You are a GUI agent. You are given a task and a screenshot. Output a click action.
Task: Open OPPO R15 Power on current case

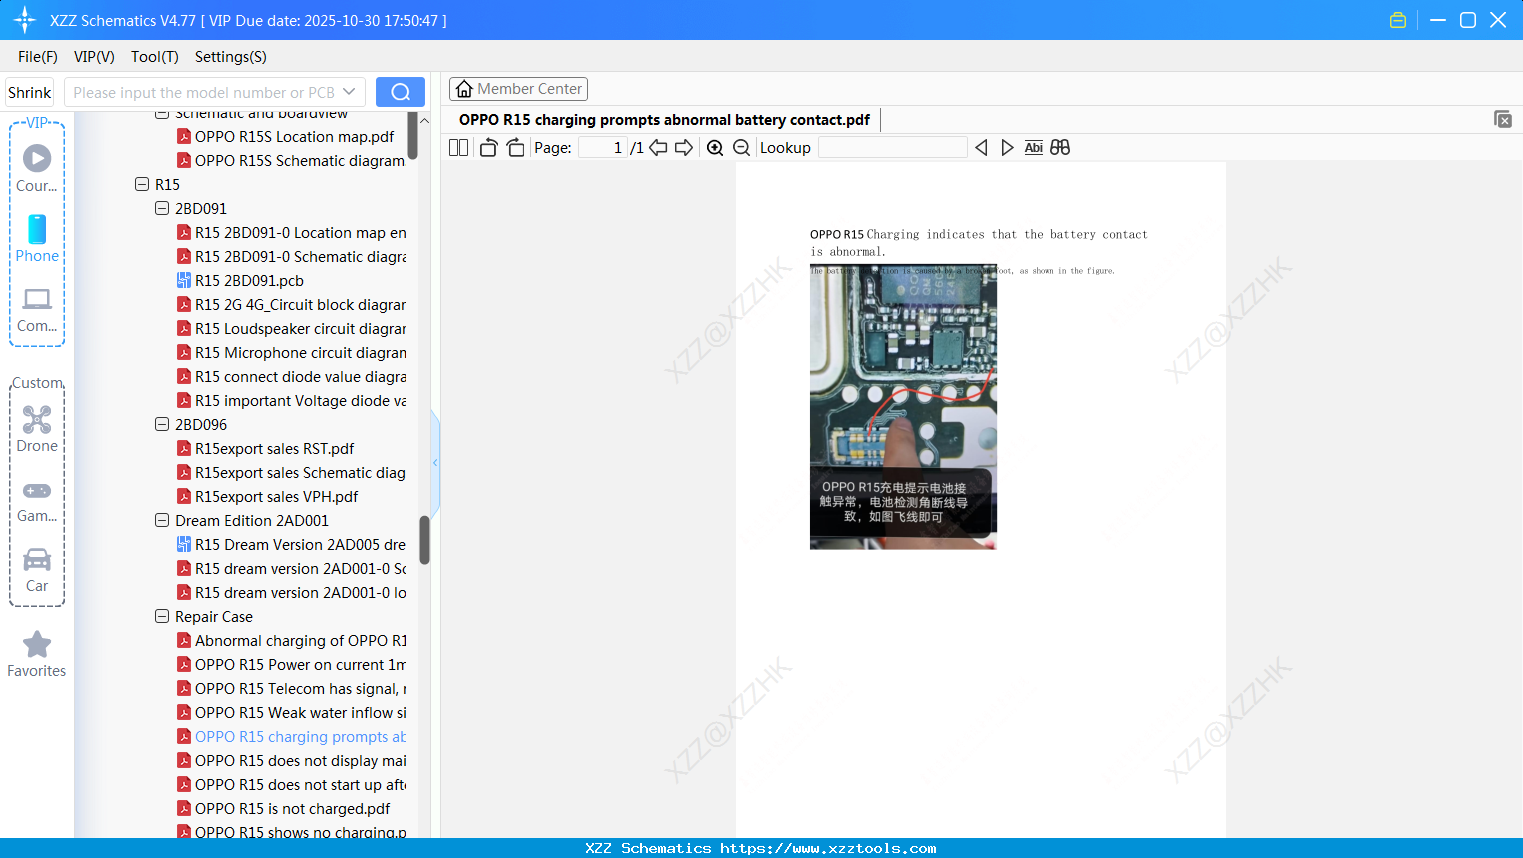[x=300, y=665]
